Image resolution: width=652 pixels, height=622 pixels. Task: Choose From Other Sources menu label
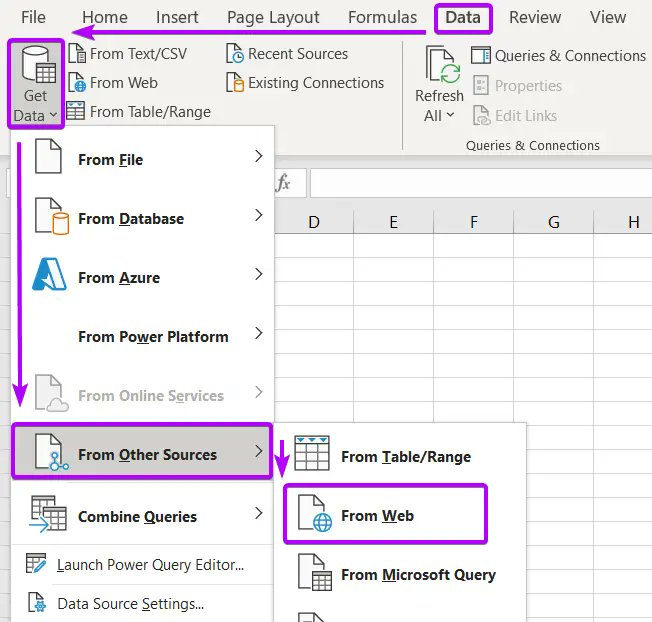[x=148, y=455]
